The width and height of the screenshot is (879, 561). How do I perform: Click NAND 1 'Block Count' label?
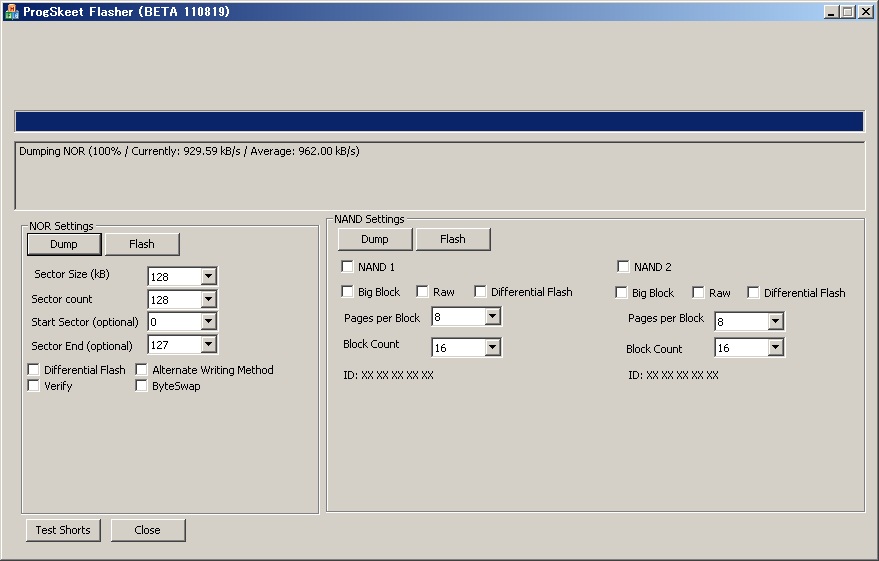(x=371, y=344)
